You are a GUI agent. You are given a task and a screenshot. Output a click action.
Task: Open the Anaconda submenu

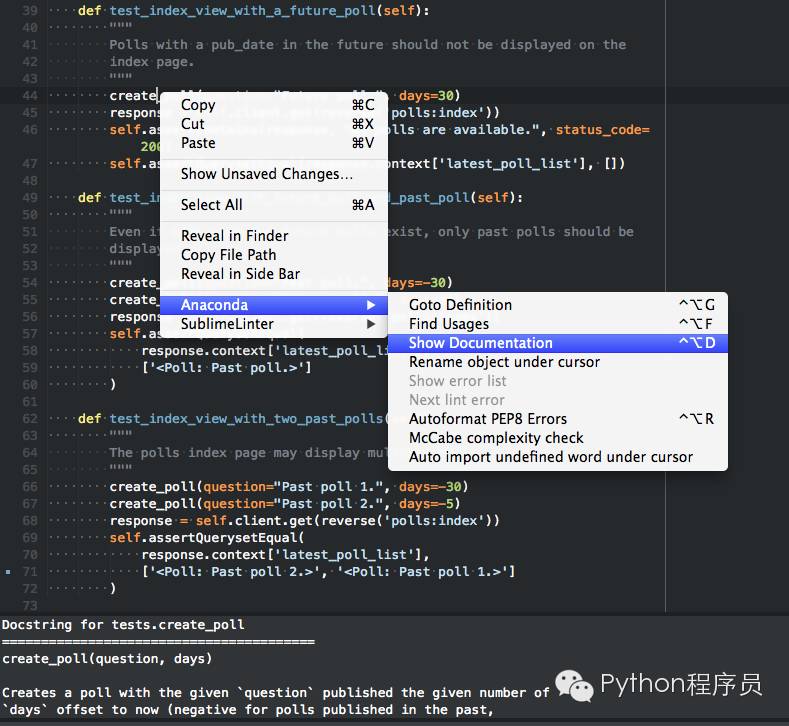click(274, 305)
